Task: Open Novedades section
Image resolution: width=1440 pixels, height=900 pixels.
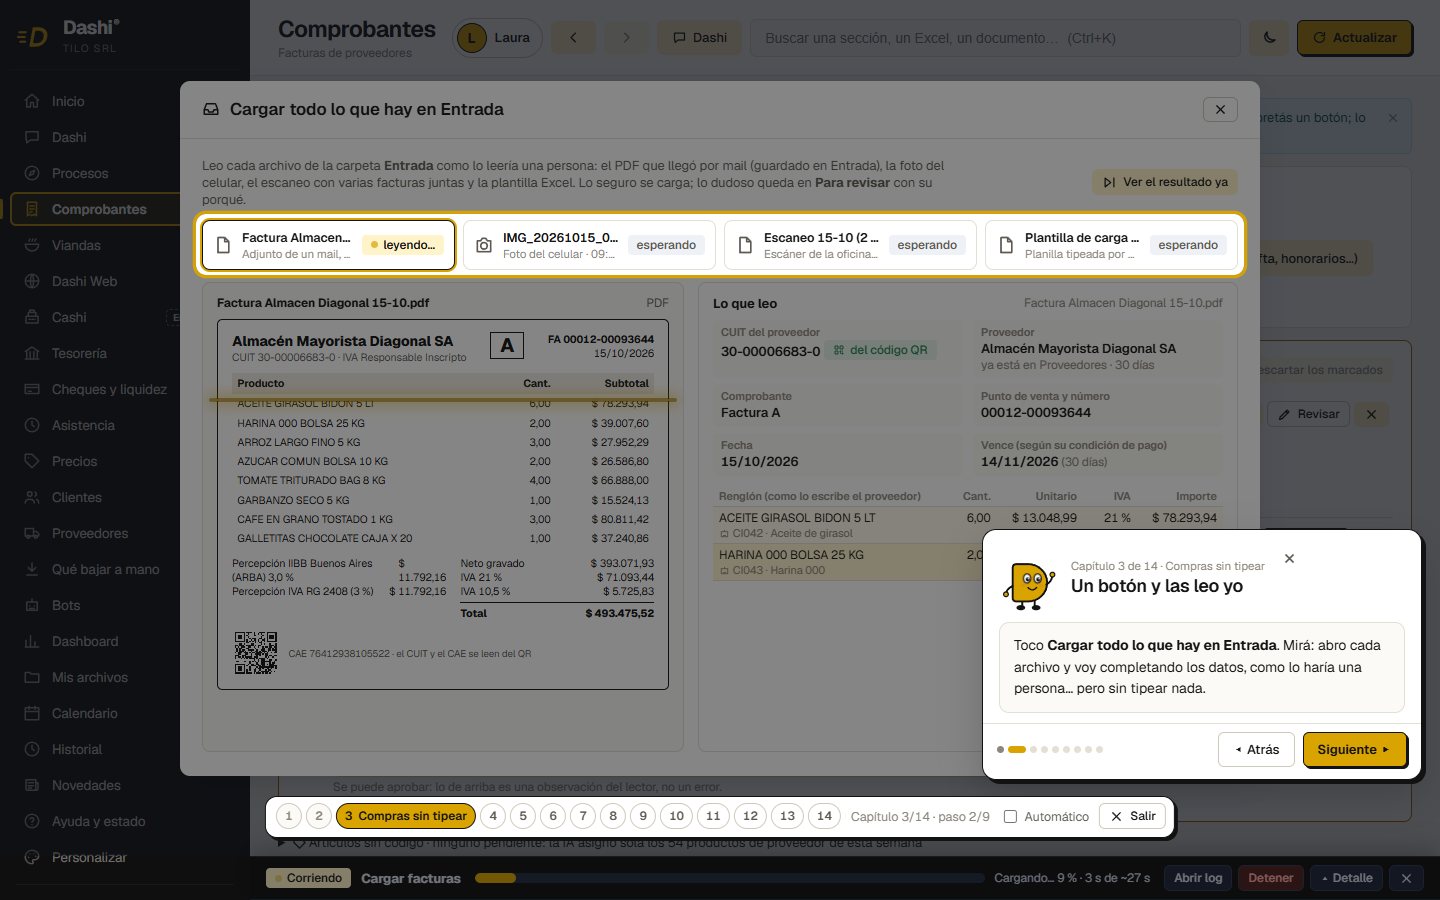Action: [x=86, y=785]
